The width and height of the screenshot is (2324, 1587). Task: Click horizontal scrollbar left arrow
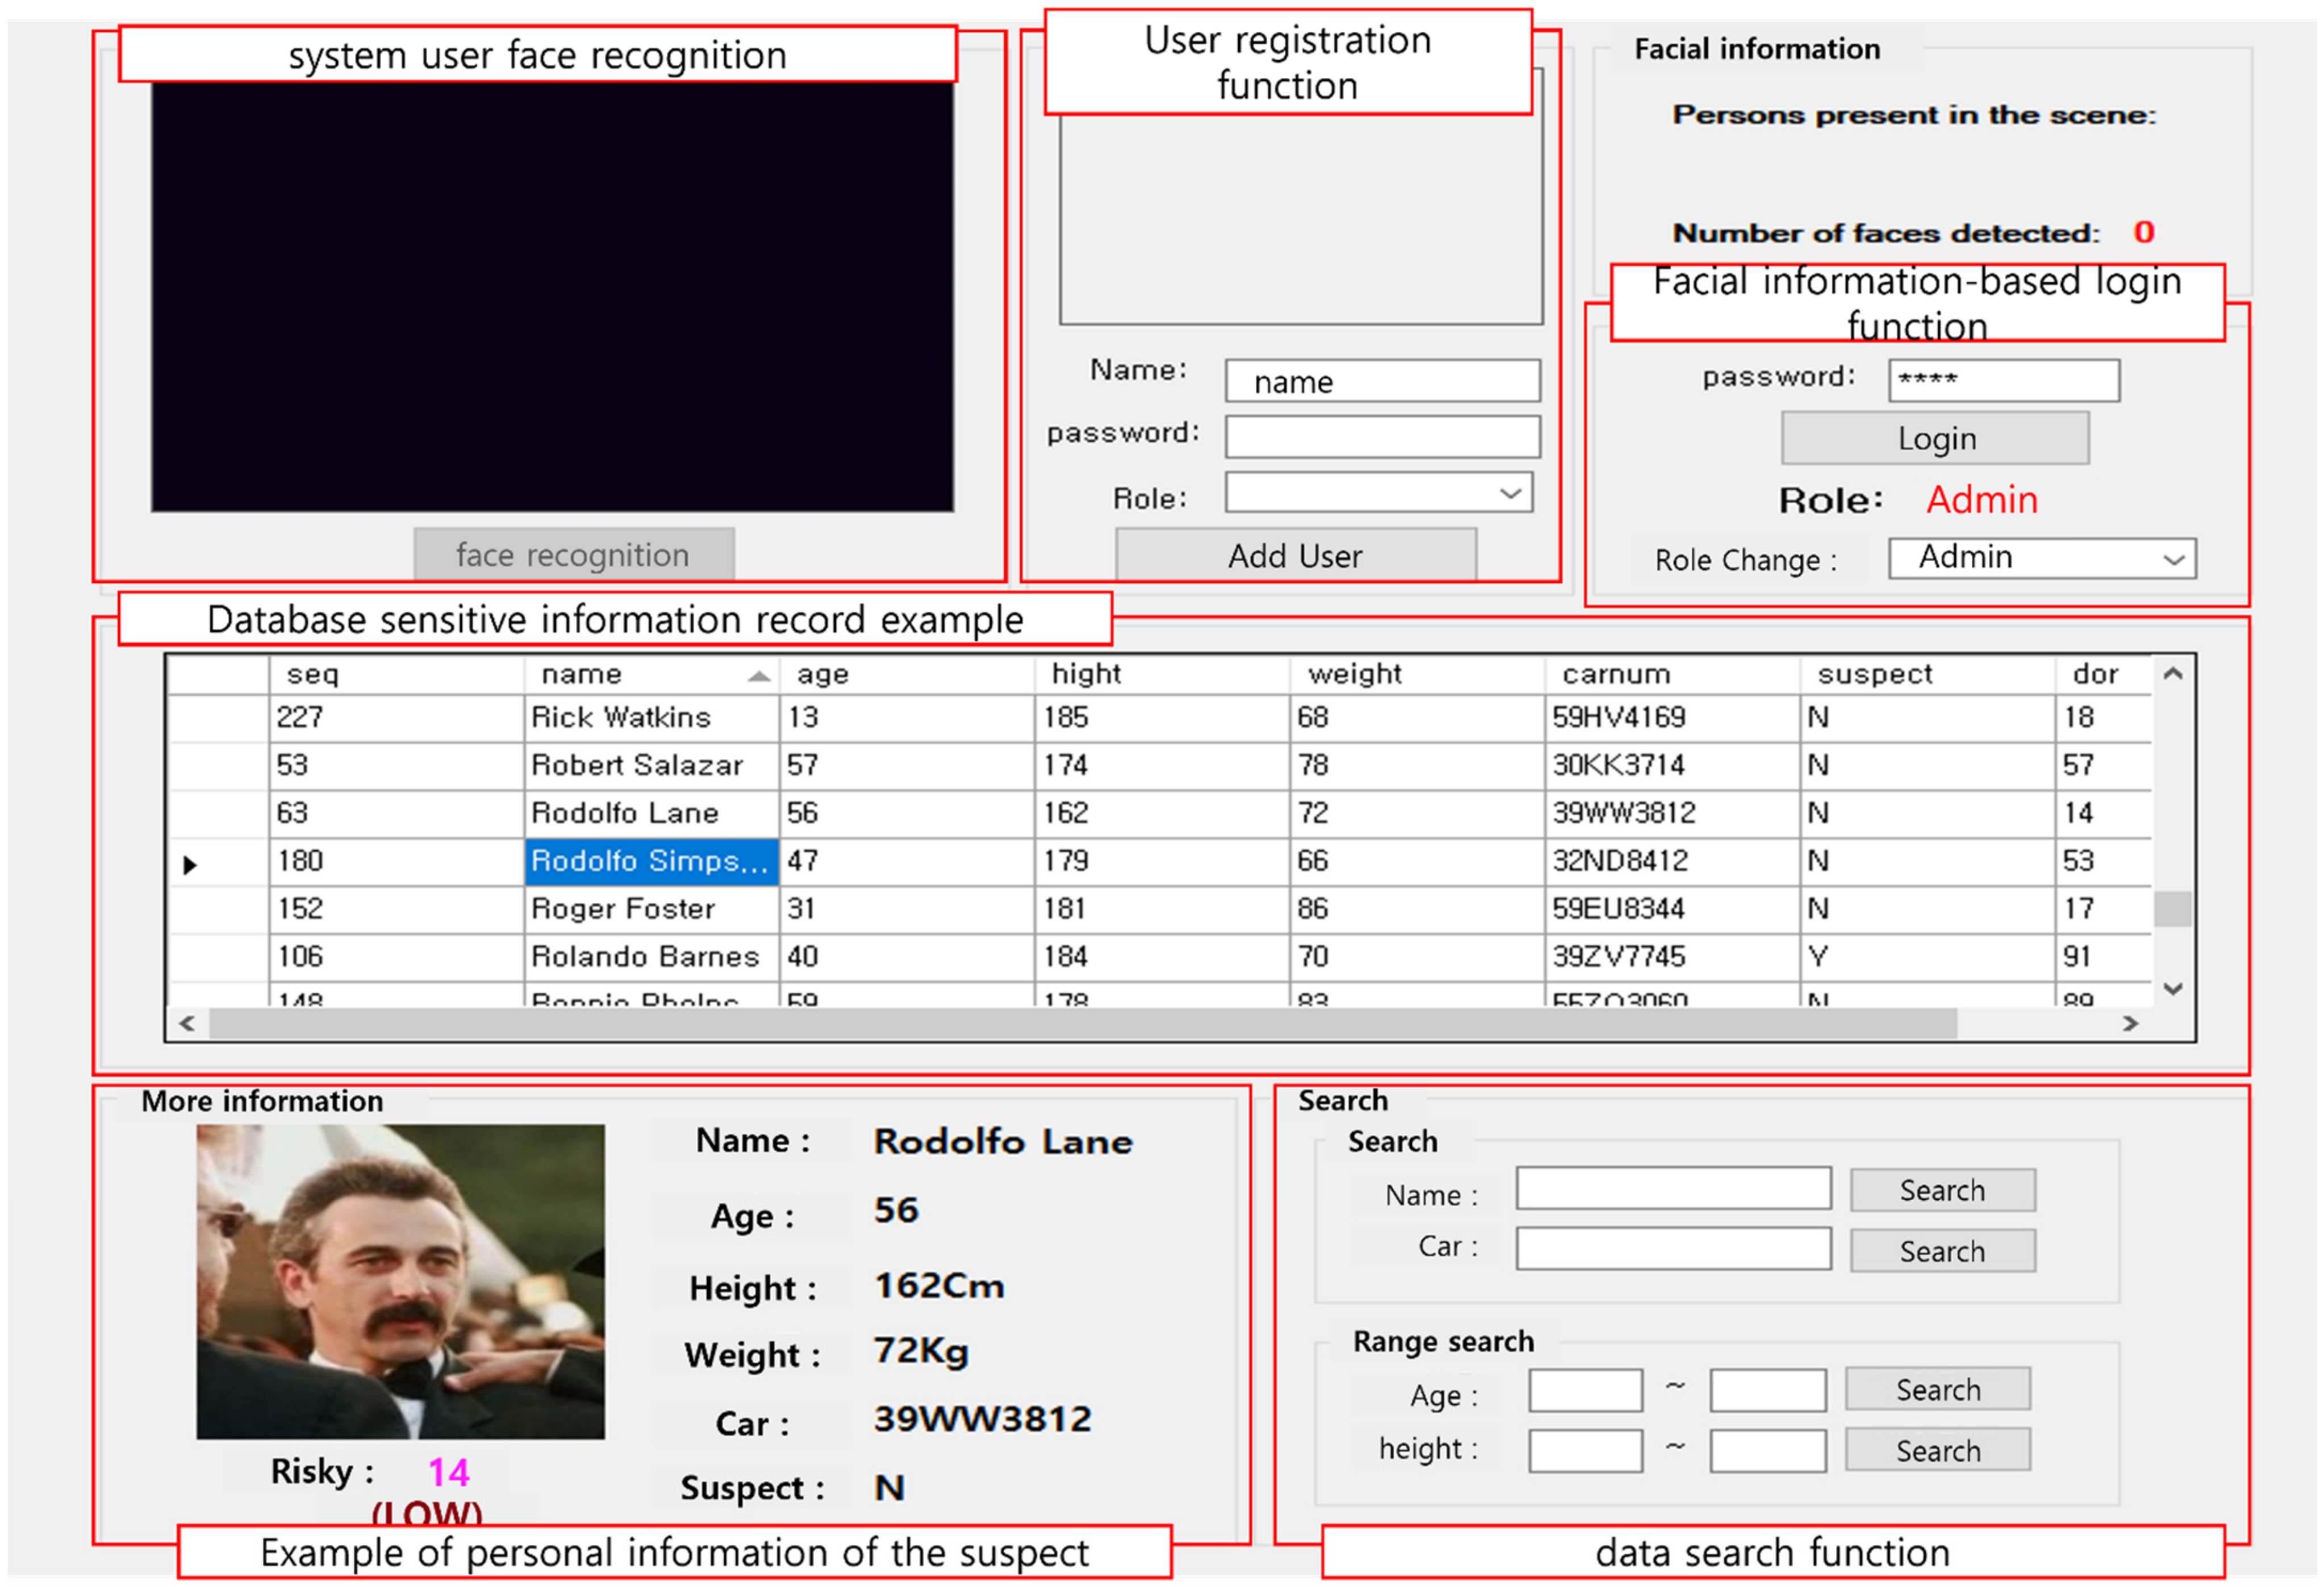tap(187, 1023)
